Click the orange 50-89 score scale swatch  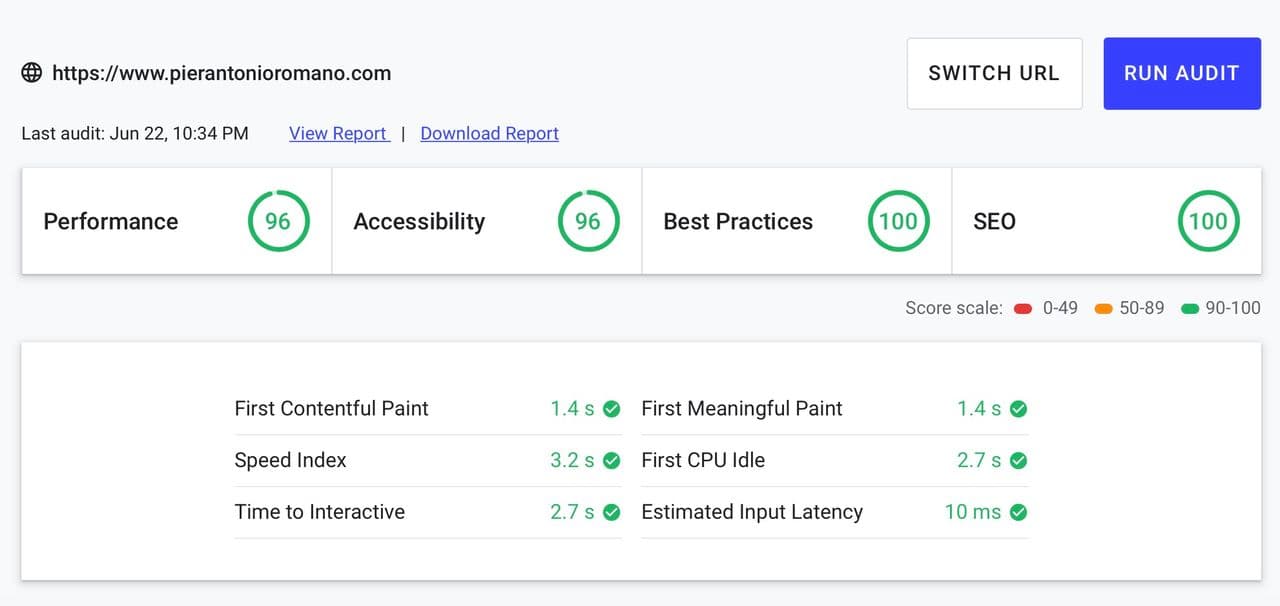1103,309
